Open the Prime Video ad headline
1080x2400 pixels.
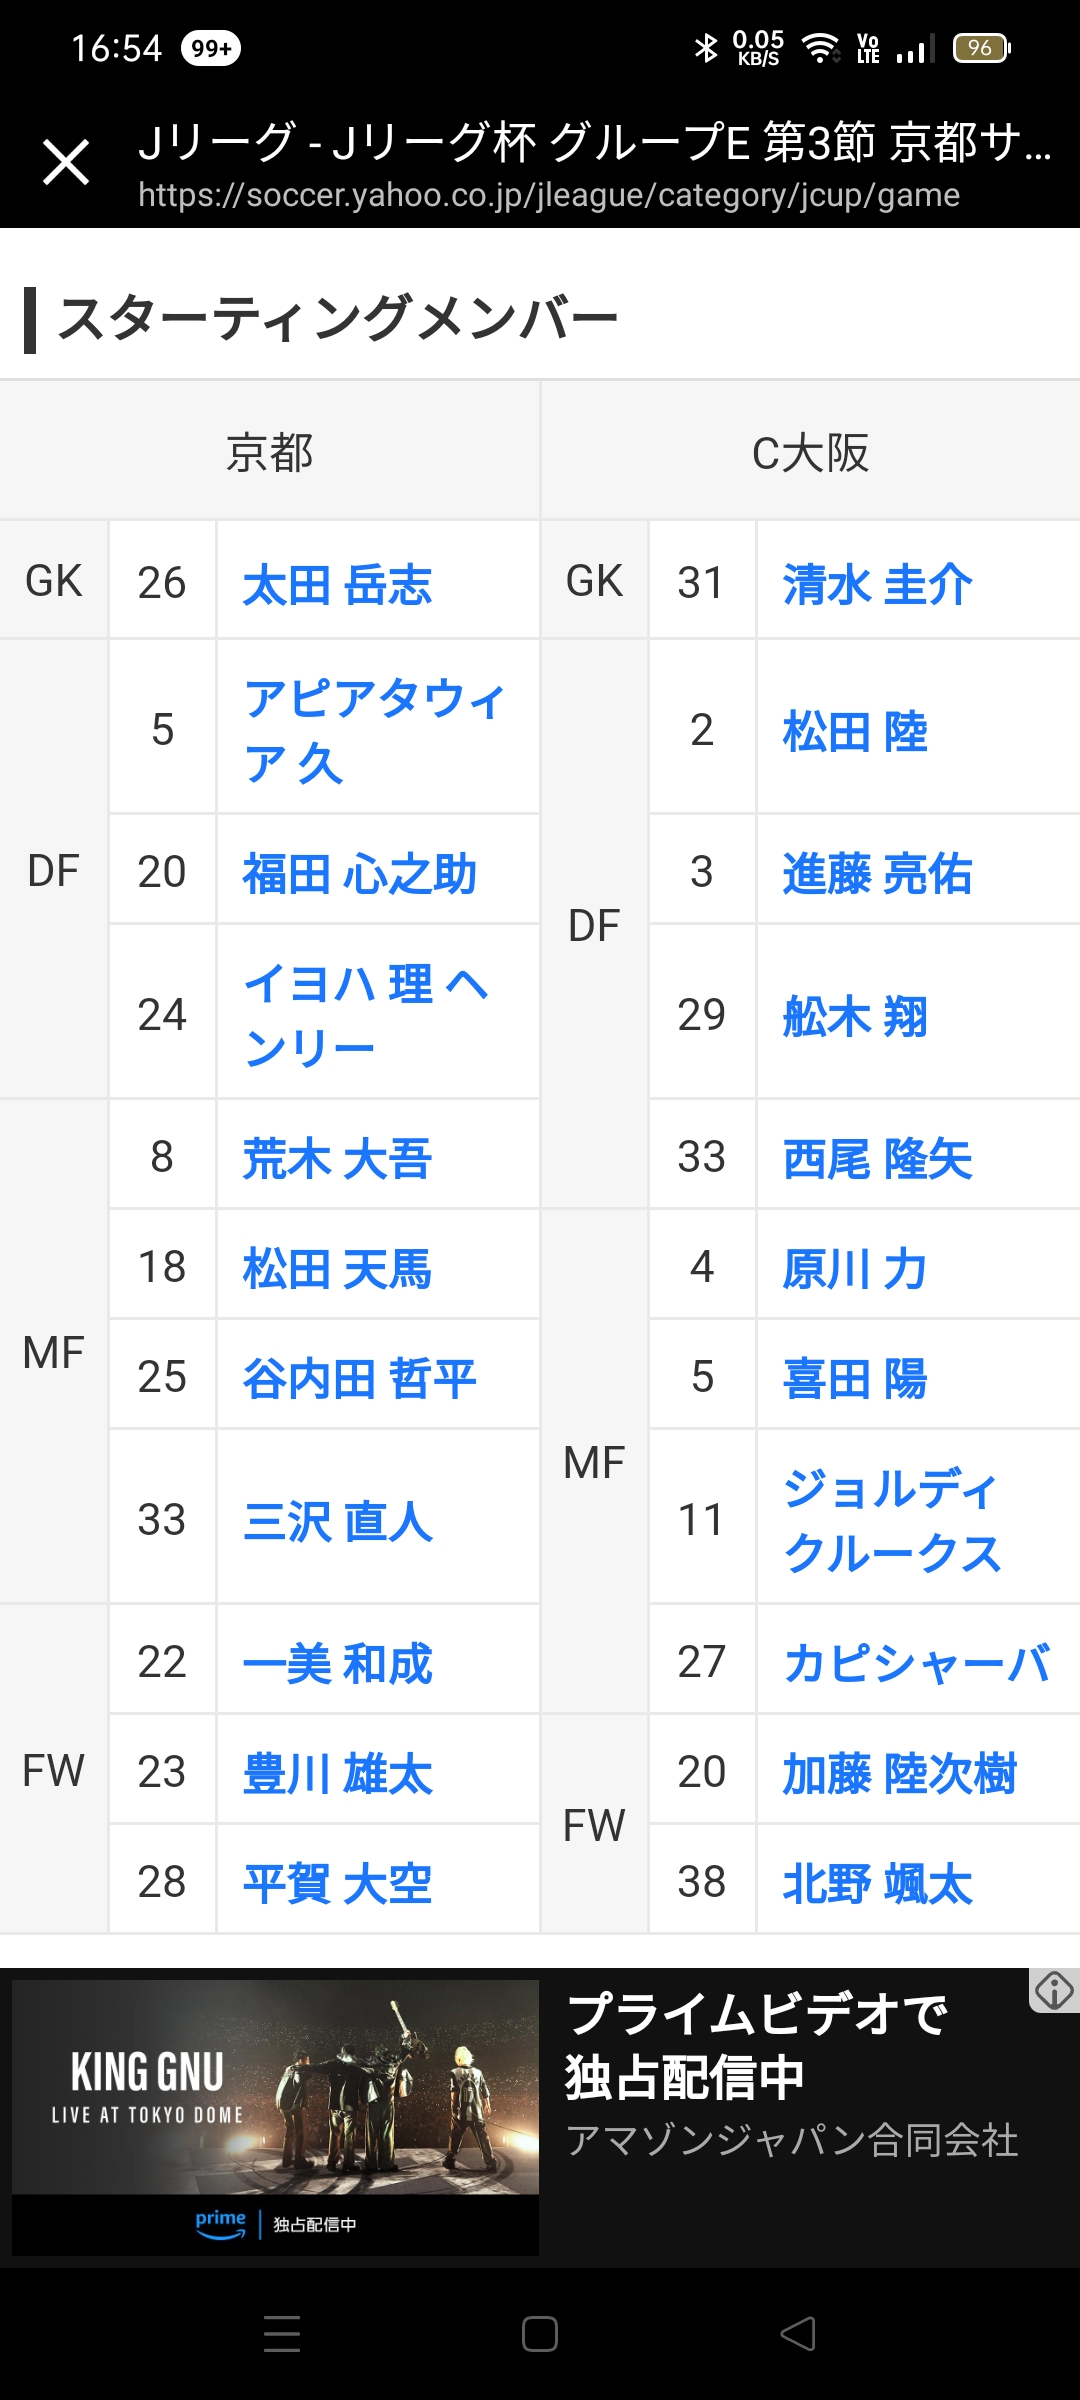click(756, 2044)
